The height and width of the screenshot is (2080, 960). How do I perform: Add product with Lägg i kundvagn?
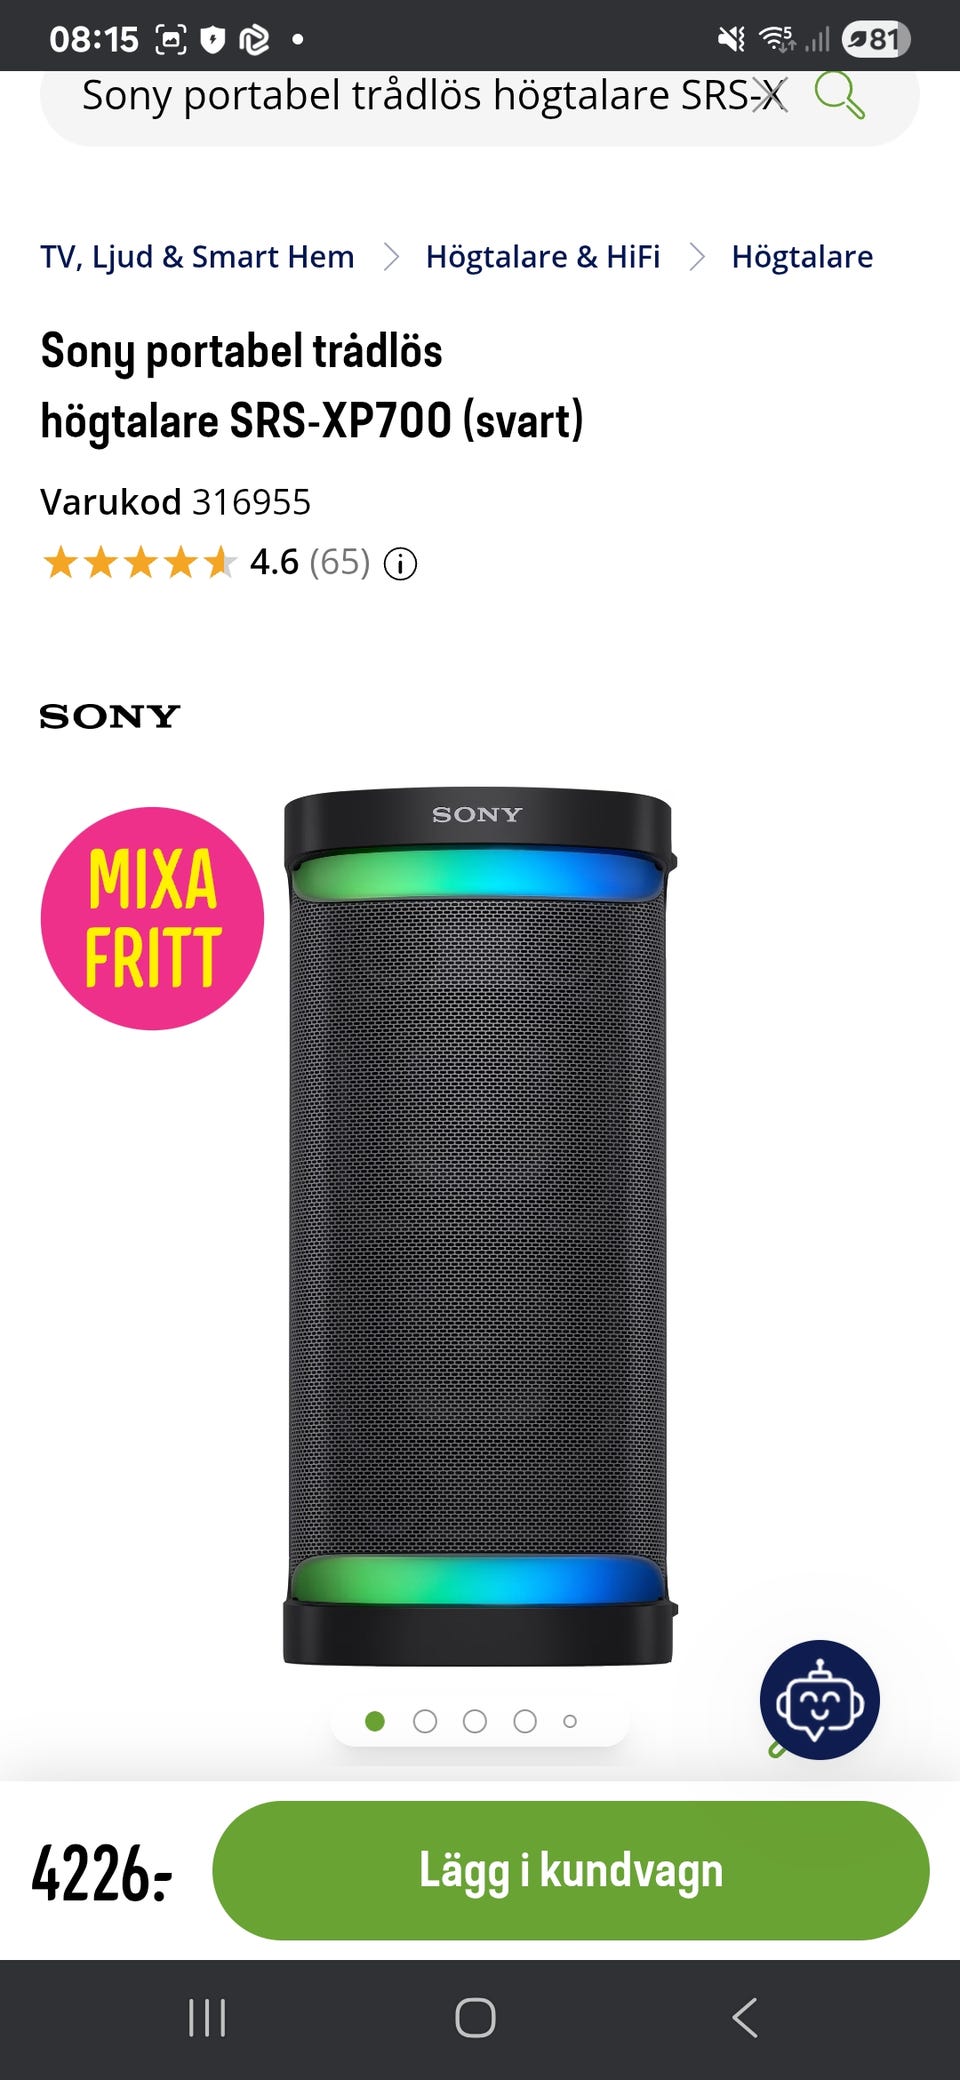point(571,1870)
